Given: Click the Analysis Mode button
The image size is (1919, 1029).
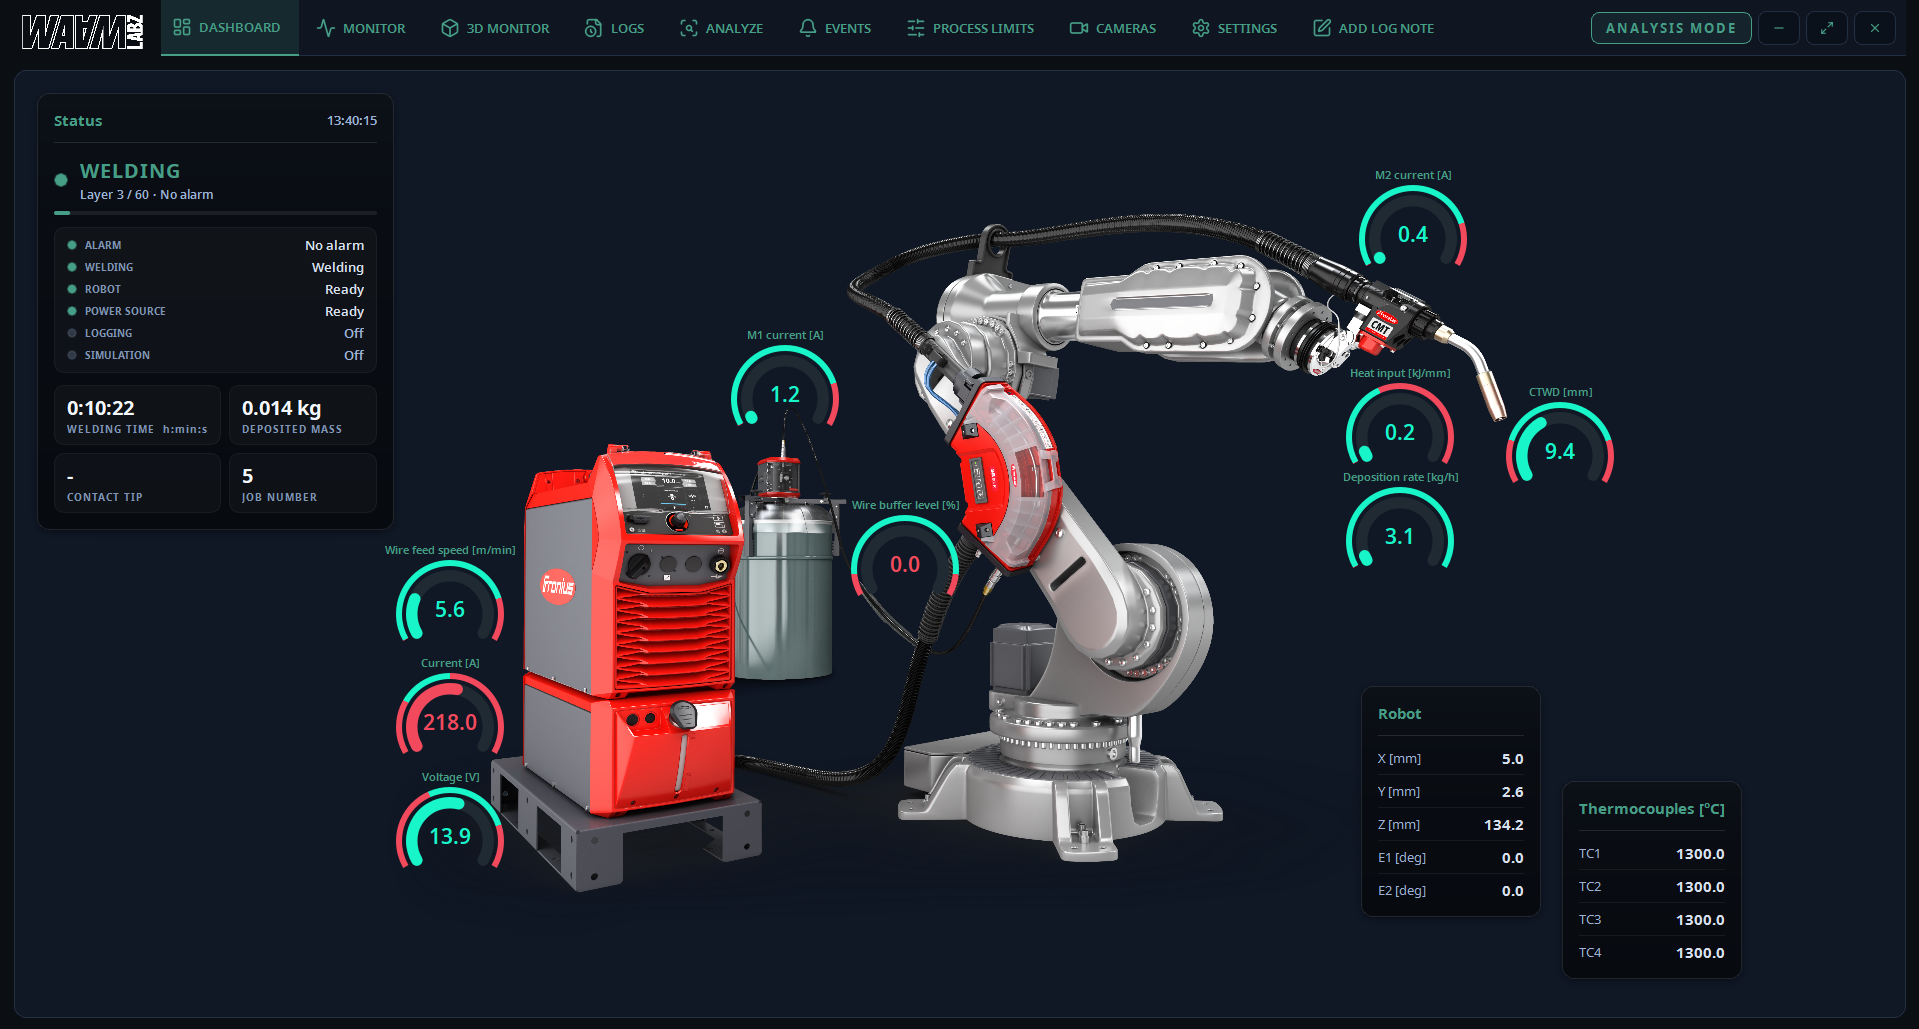Looking at the screenshot, I should (1670, 28).
